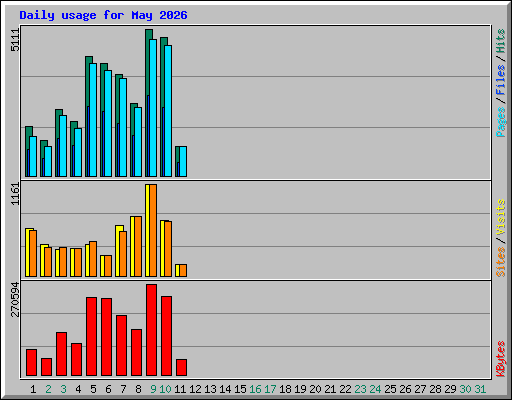Viewport: 512px width, 400px height.
Task: Select day label "1" on the axis
Action: pos(33,389)
